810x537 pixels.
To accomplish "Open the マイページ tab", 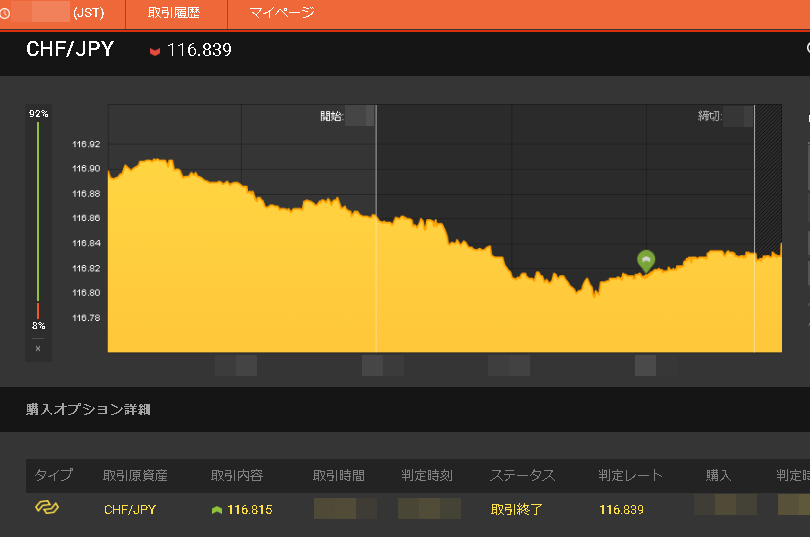I will [x=282, y=13].
